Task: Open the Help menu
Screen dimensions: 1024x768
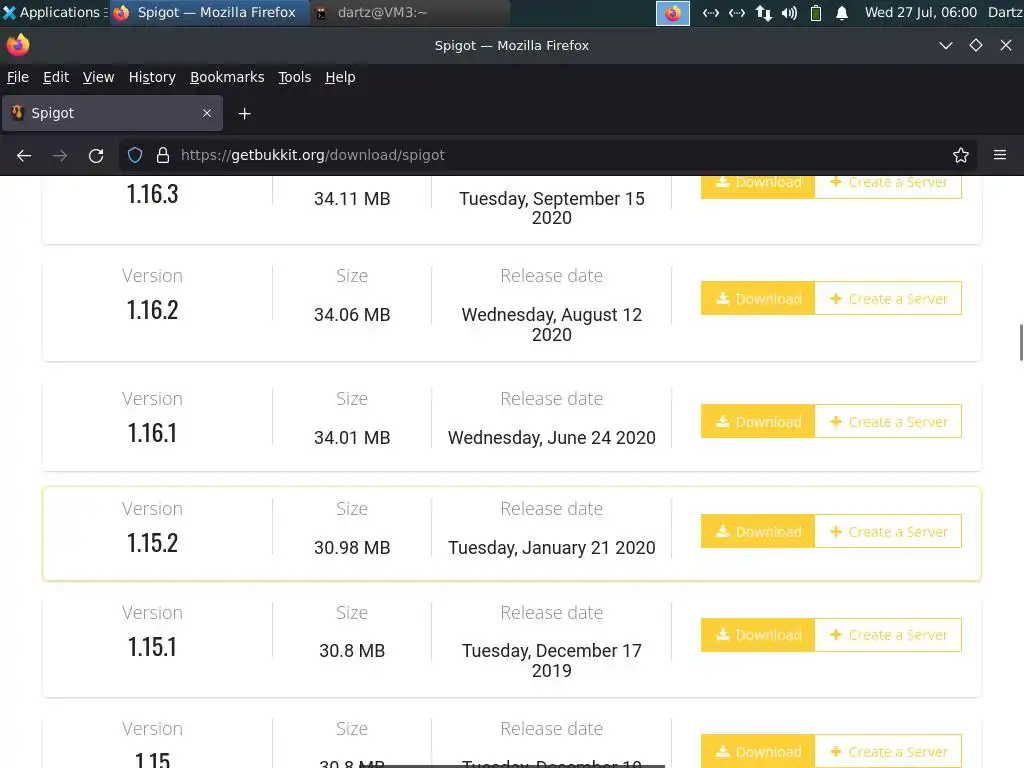Action: point(340,77)
